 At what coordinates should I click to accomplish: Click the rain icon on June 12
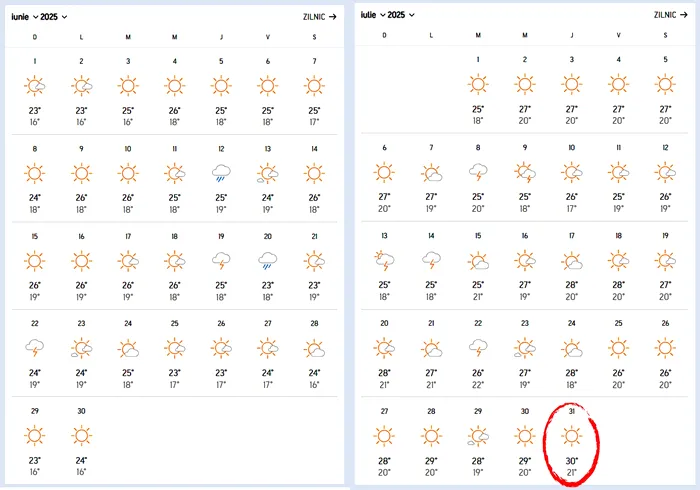pyautogui.click(x=221, y=174)
